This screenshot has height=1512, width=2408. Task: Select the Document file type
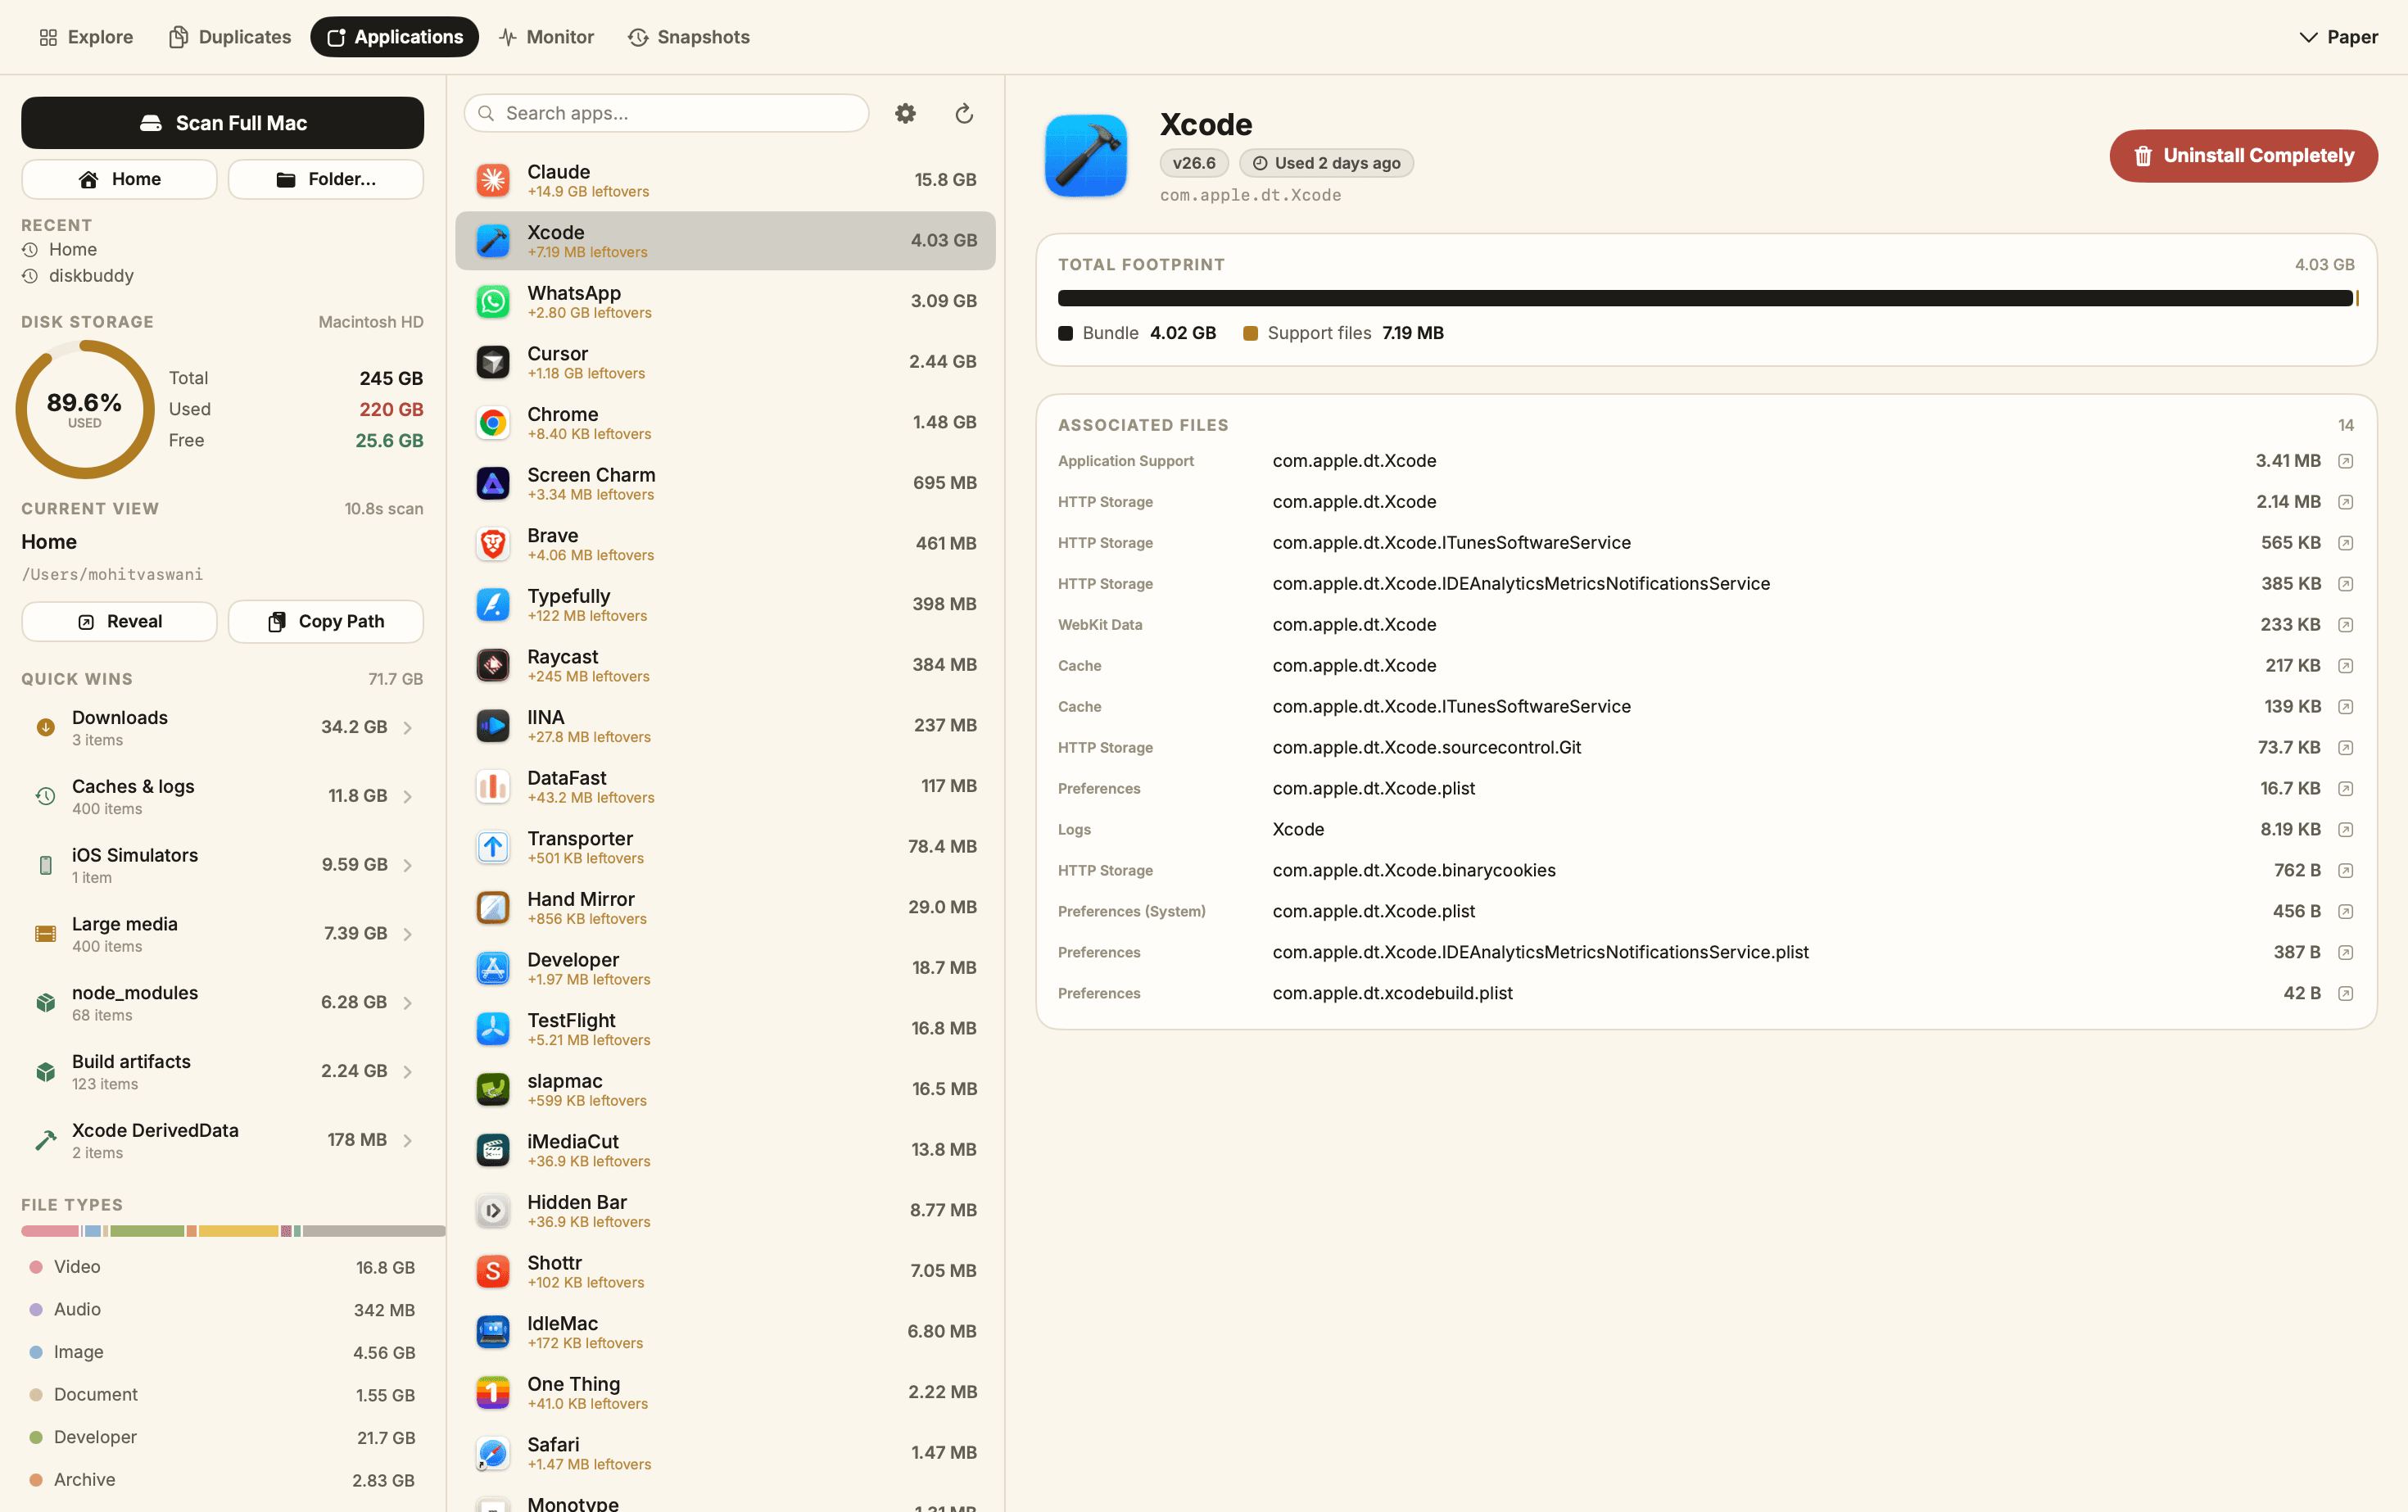pos(222,1395)
